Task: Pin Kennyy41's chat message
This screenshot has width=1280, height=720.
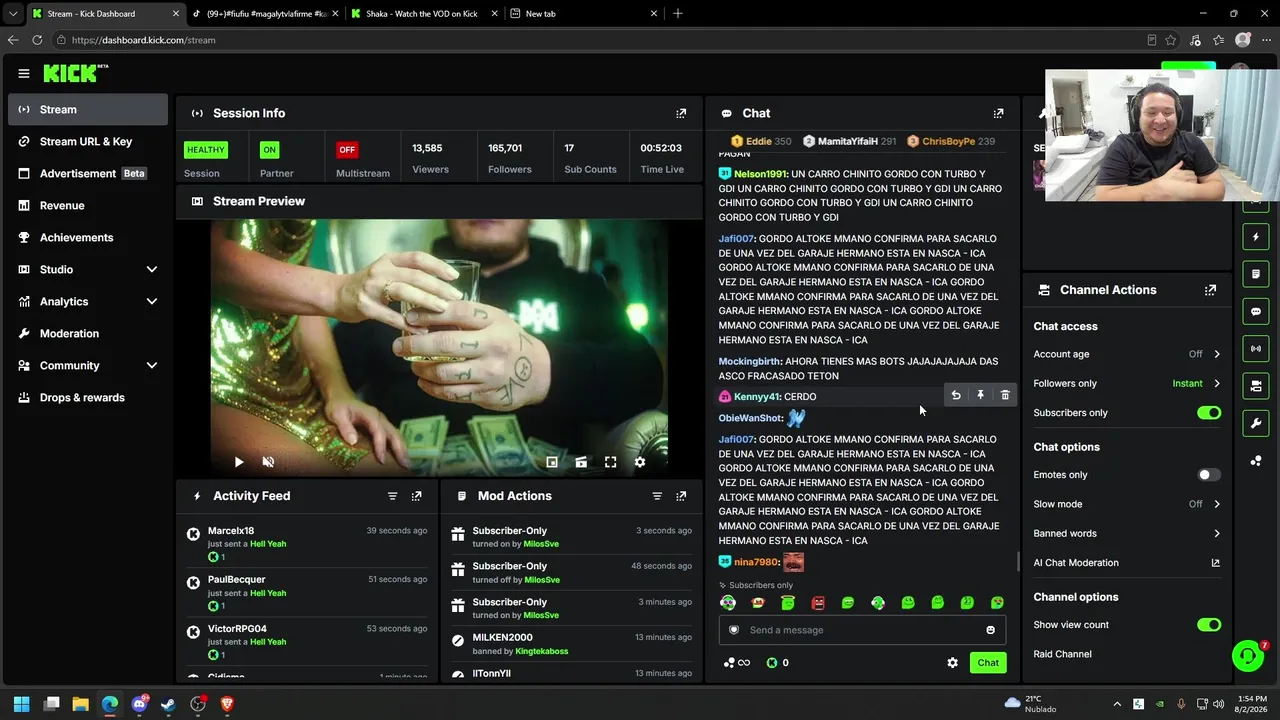Action: coord(980,395)
